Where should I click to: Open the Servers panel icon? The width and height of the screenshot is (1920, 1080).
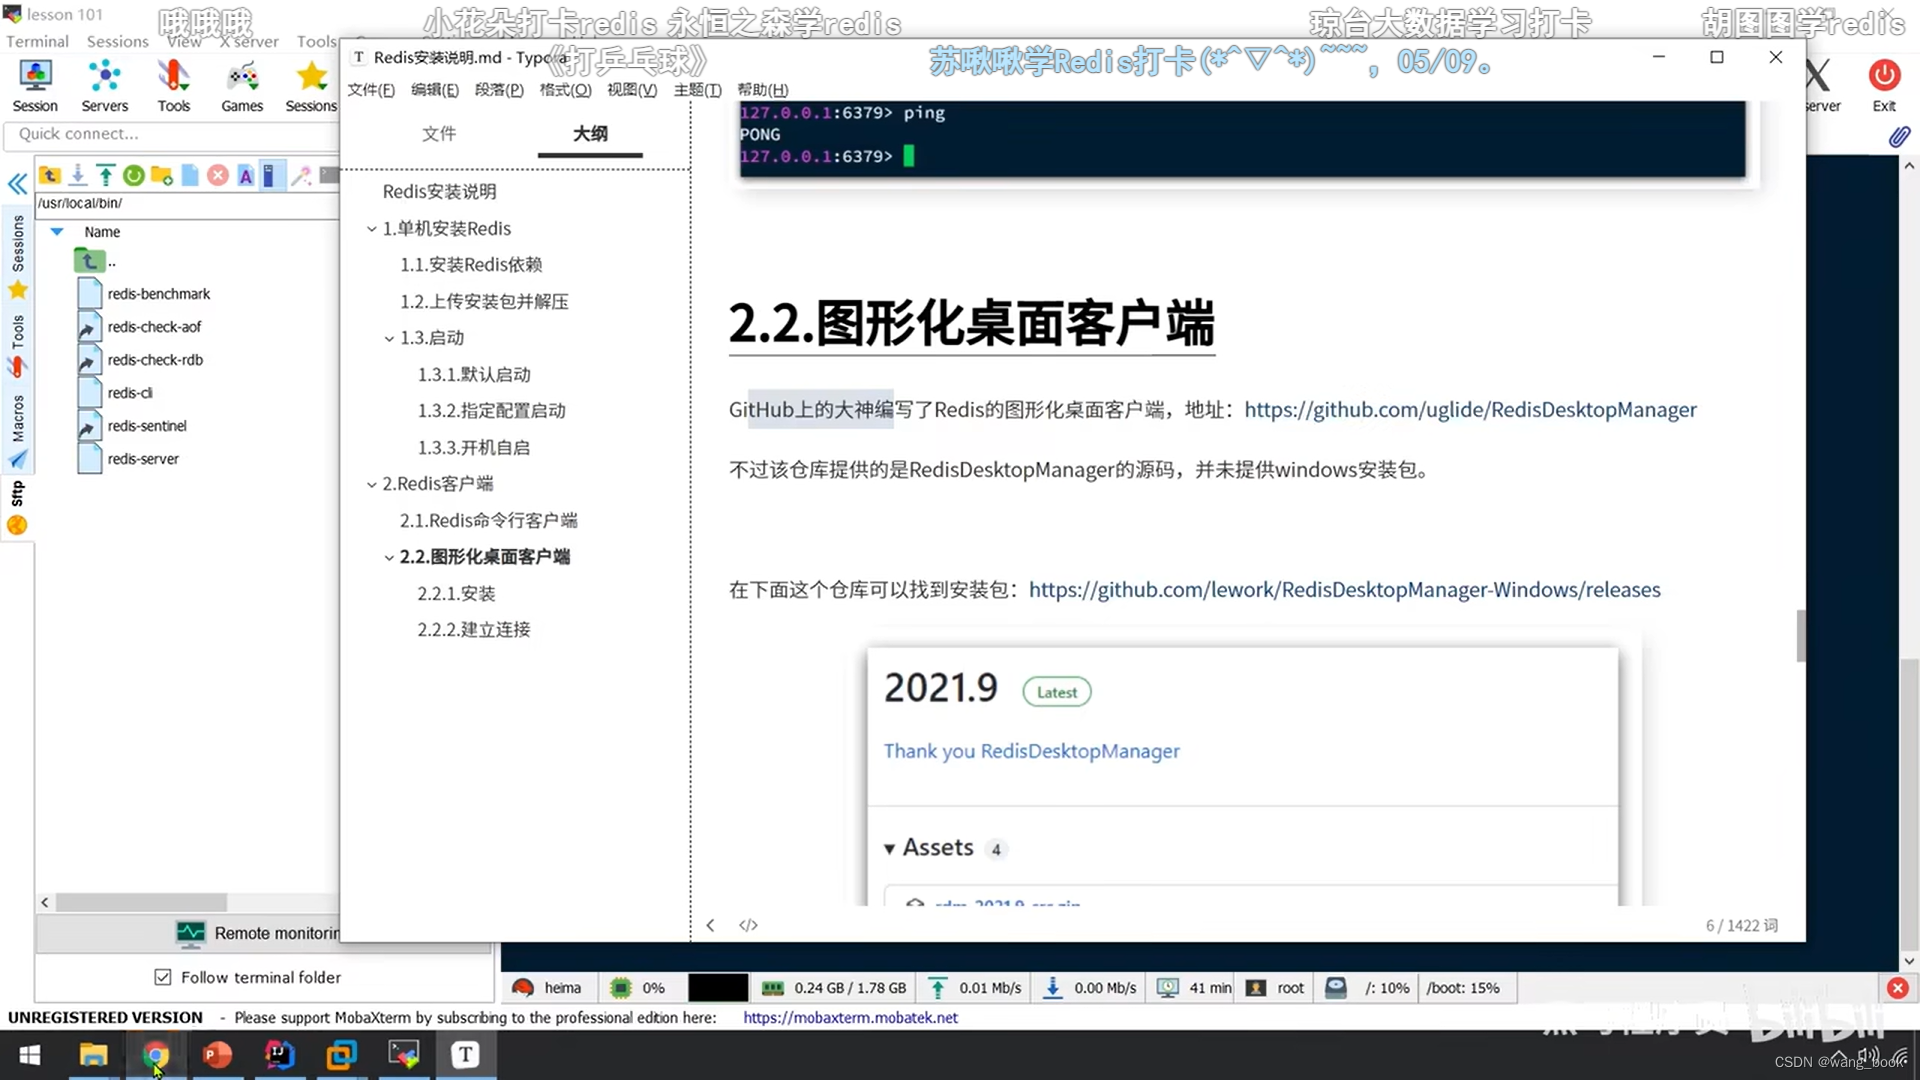pyautogui.click(x=104, y=85)
